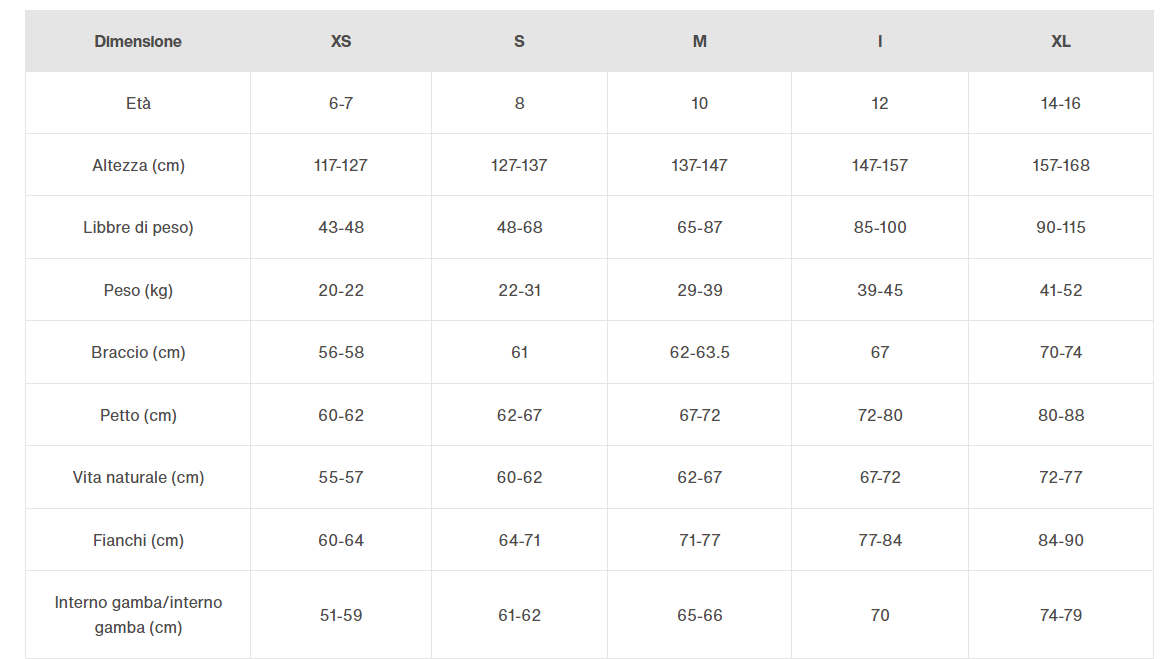The height and width of the screenshot is (659, 1171).
Task: Click the 14-16 age cell
Action: tap(1060, 103)
